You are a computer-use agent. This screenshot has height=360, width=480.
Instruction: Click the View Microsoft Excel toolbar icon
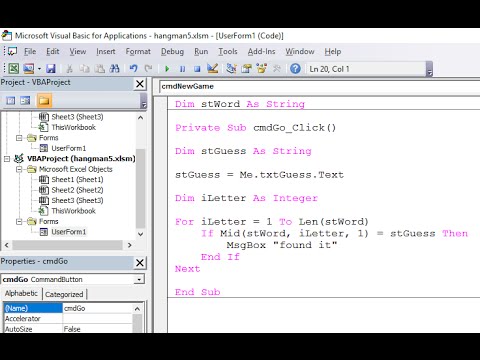14,69
